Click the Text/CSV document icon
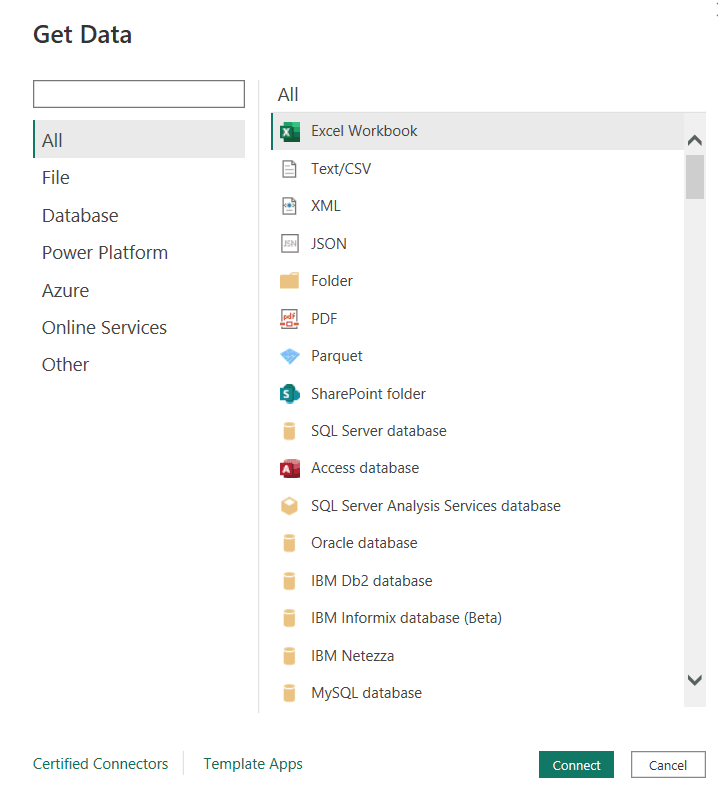Viewport: 718px width, 798px height. (x=289, y=169)
